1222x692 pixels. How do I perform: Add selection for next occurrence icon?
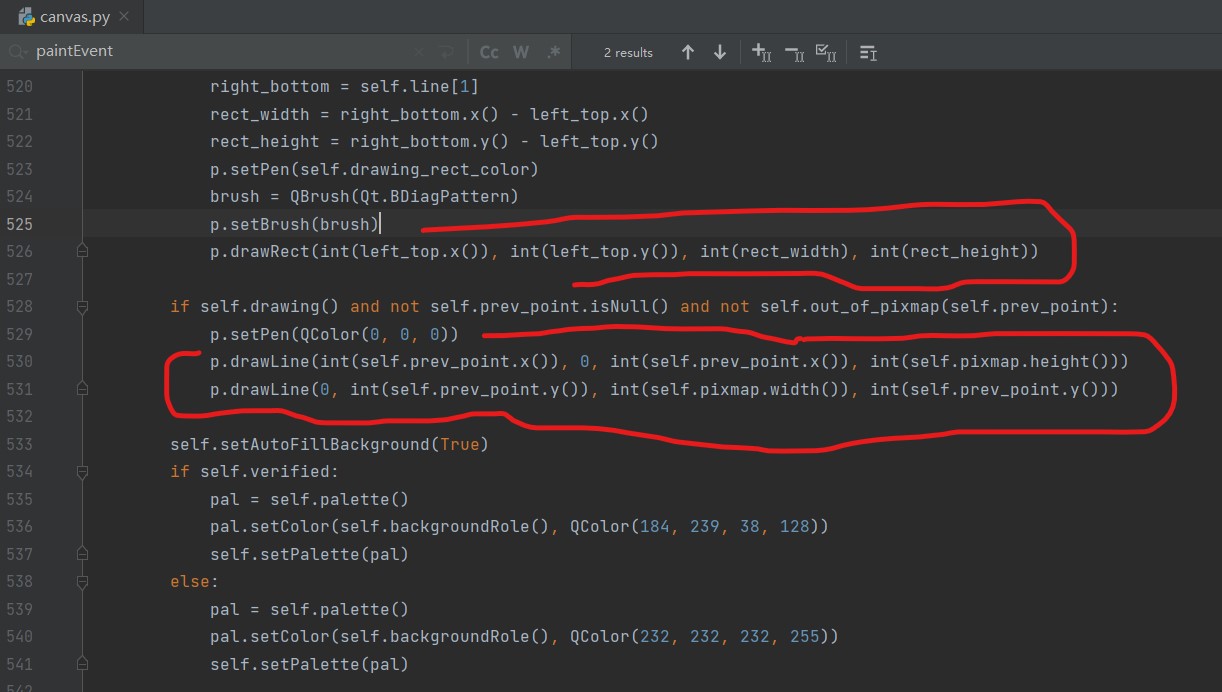pos(761,52)
